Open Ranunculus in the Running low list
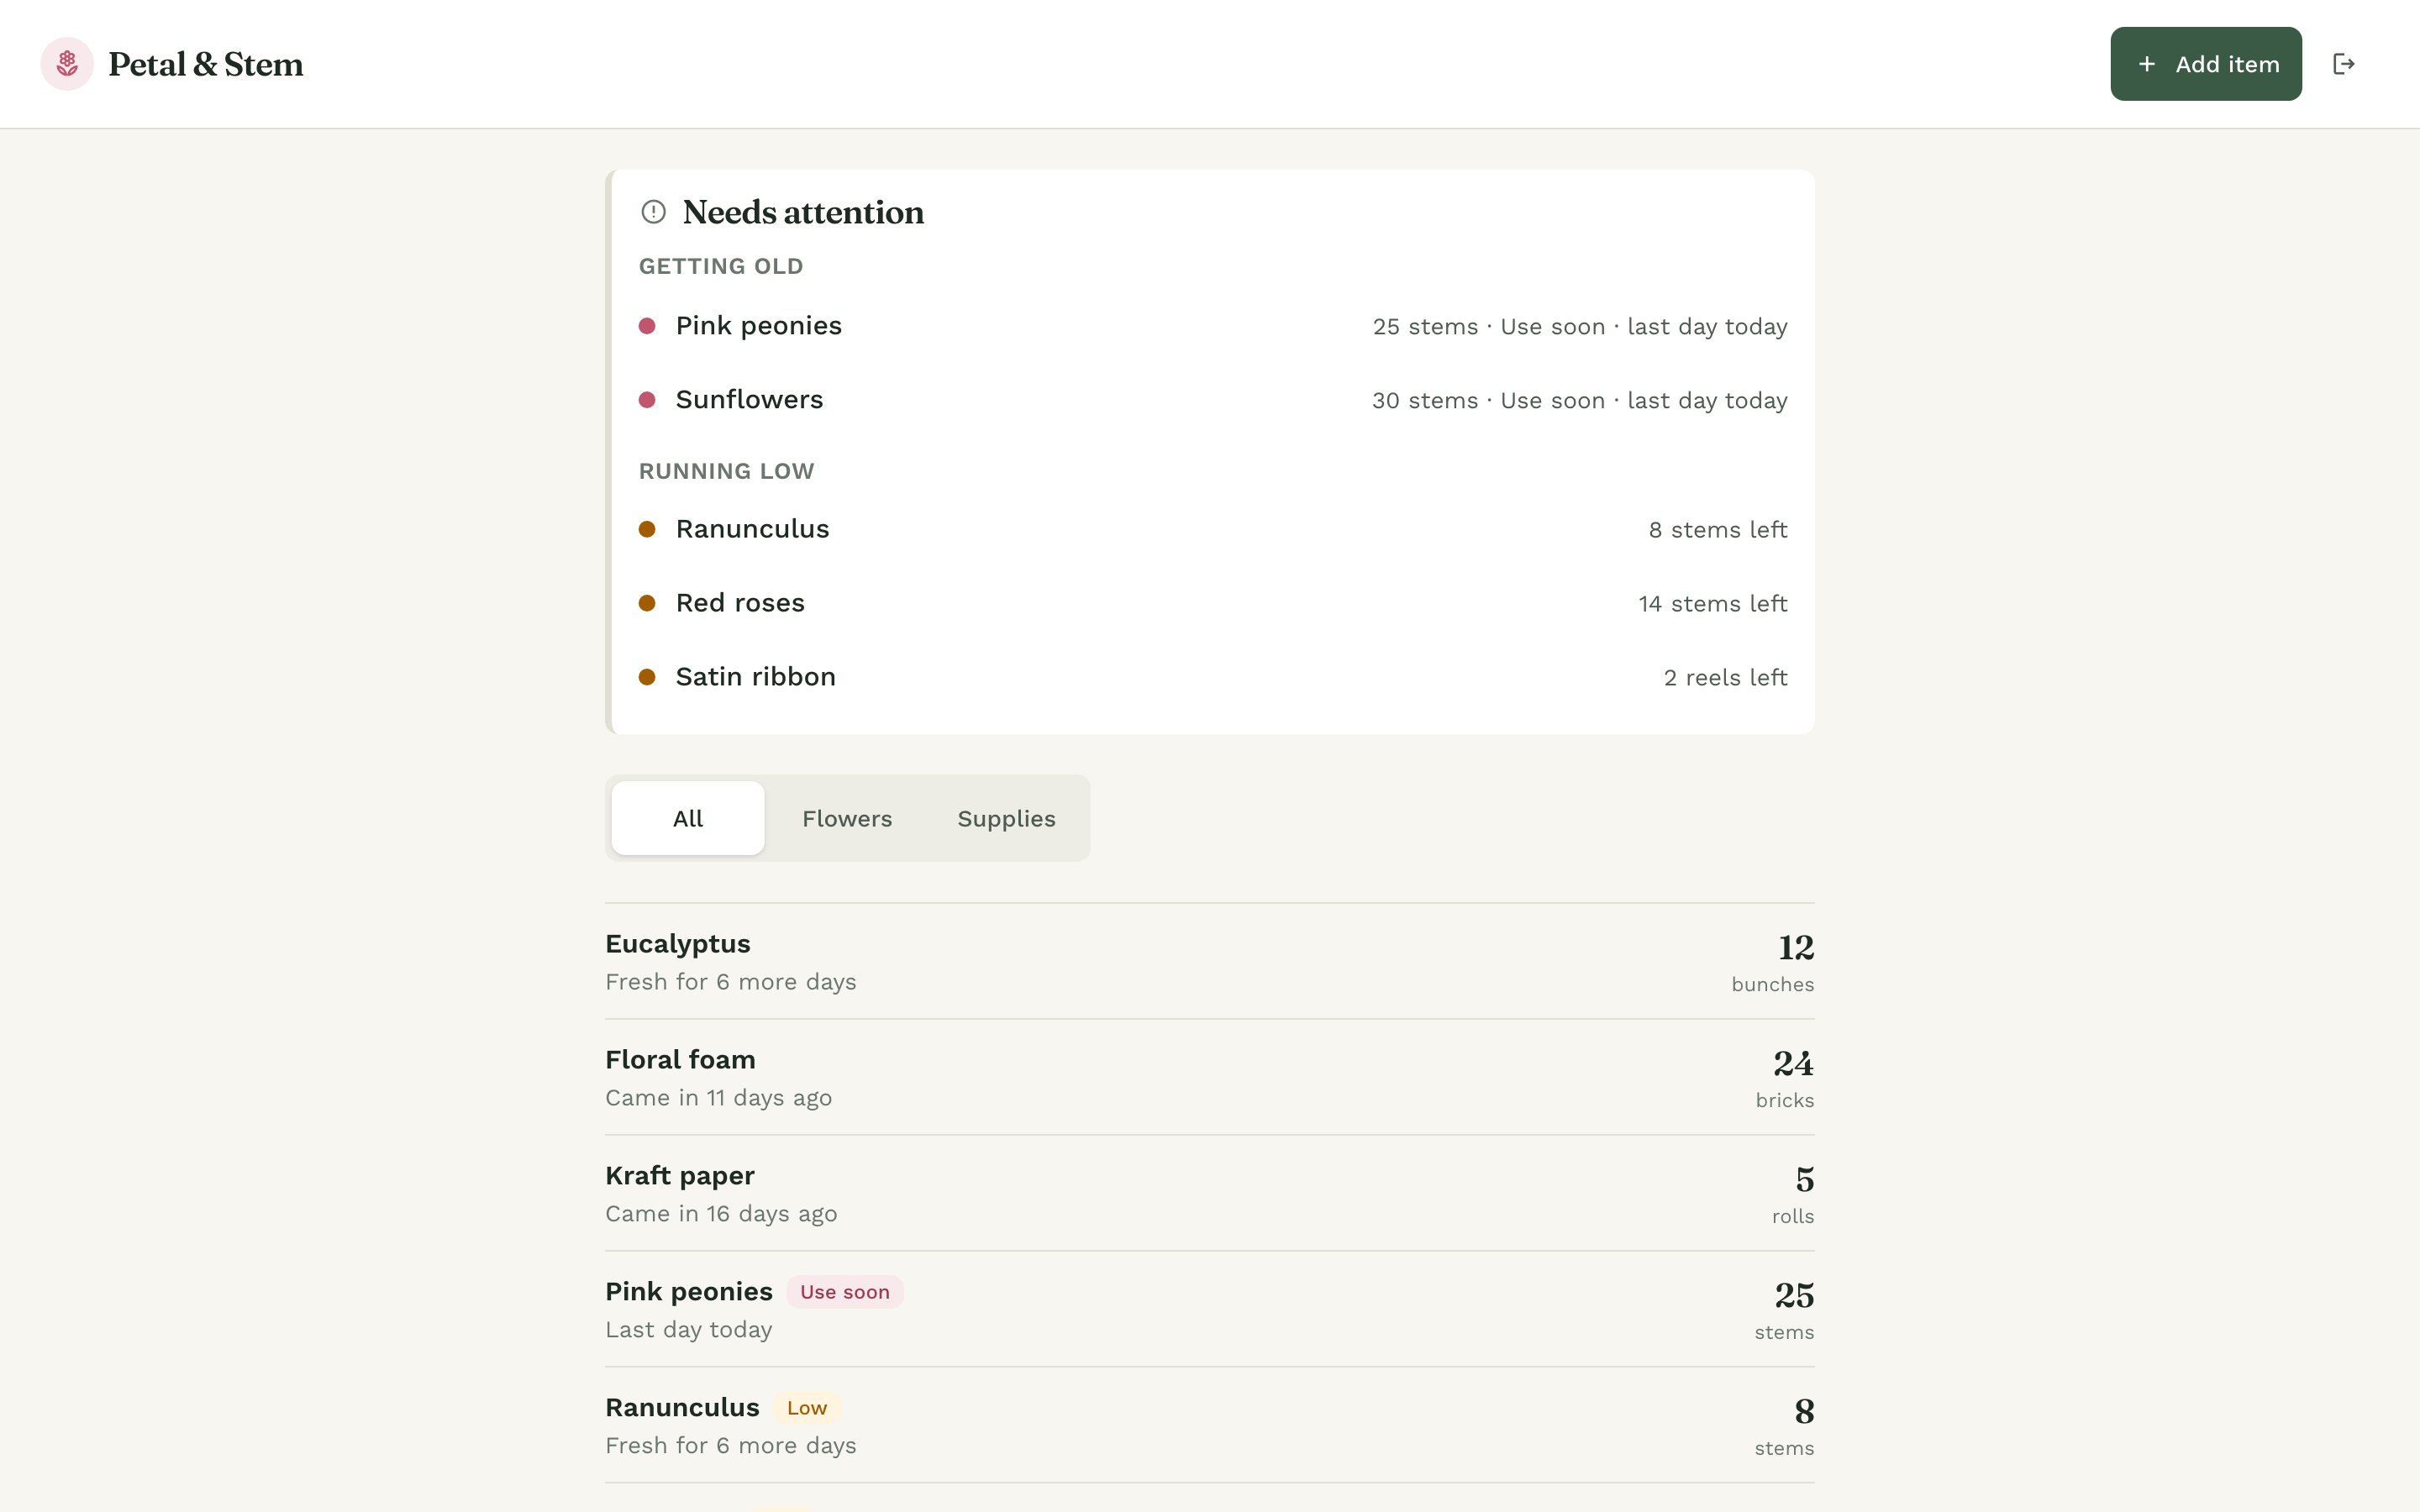The height and width of the screenshot is (1512, 2420). [1212, 529]
